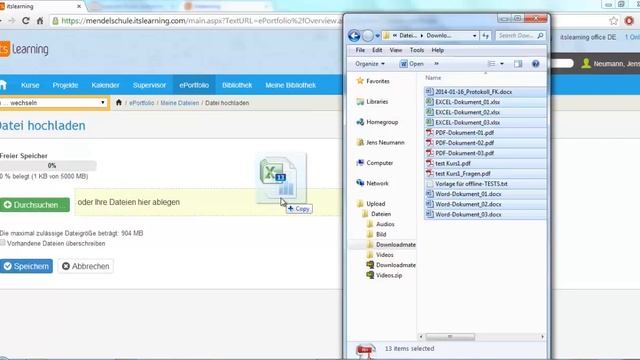Follow the ePortfolio breadcrumb link
This screenshot has width=640, height=360.
(142, 103)
